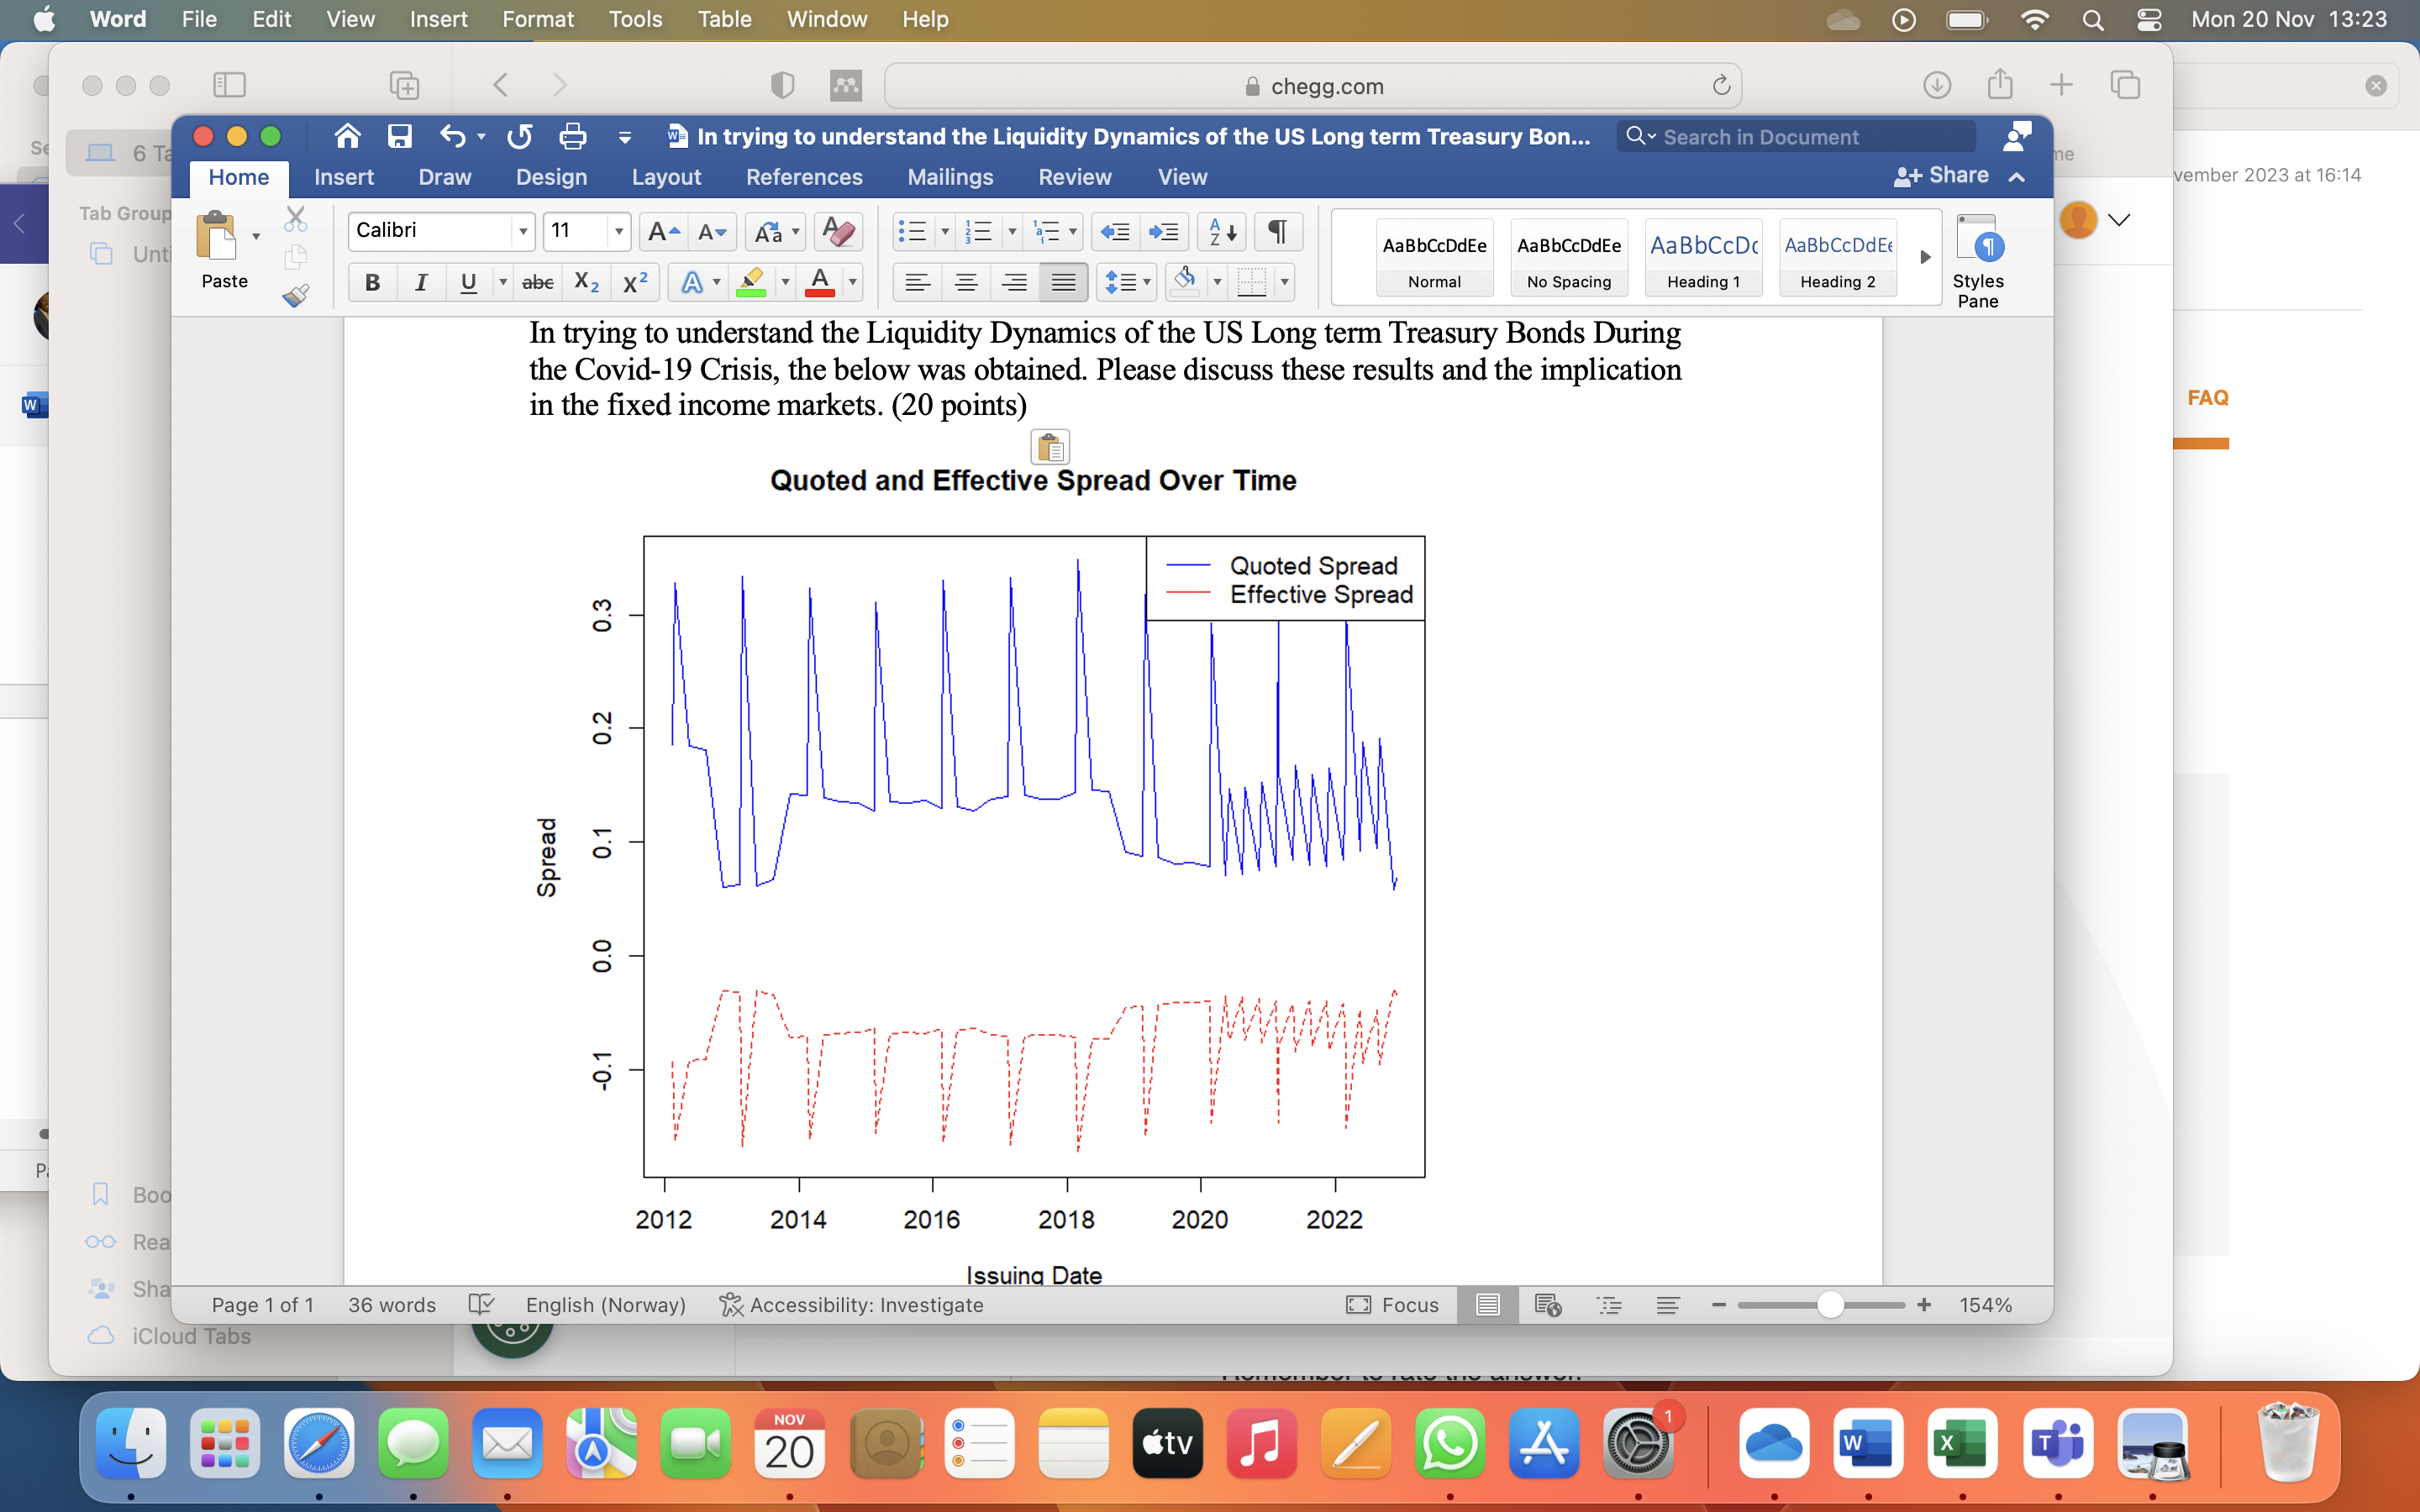Click the Bullets list icon
The width and height of the screenshot is (2420, 1512).
click(x=912, y=232)
